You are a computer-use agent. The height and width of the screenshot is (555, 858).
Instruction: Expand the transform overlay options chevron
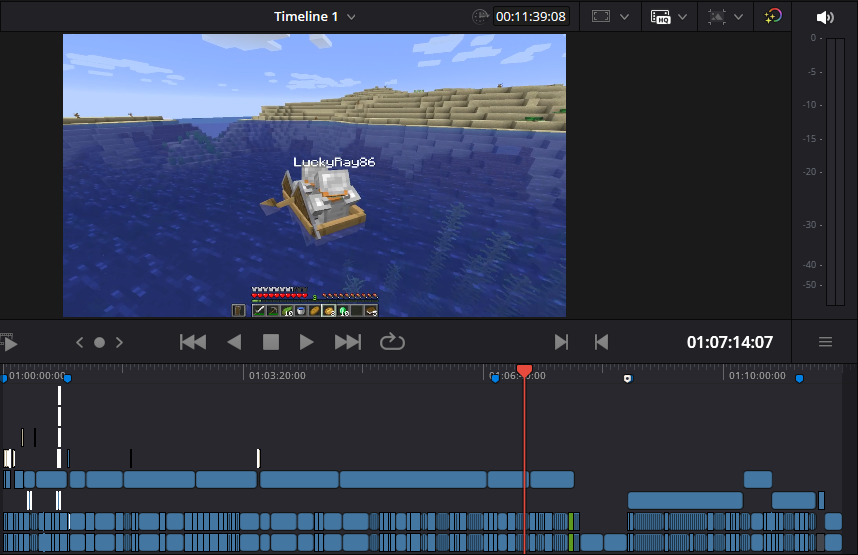[738, 17]
